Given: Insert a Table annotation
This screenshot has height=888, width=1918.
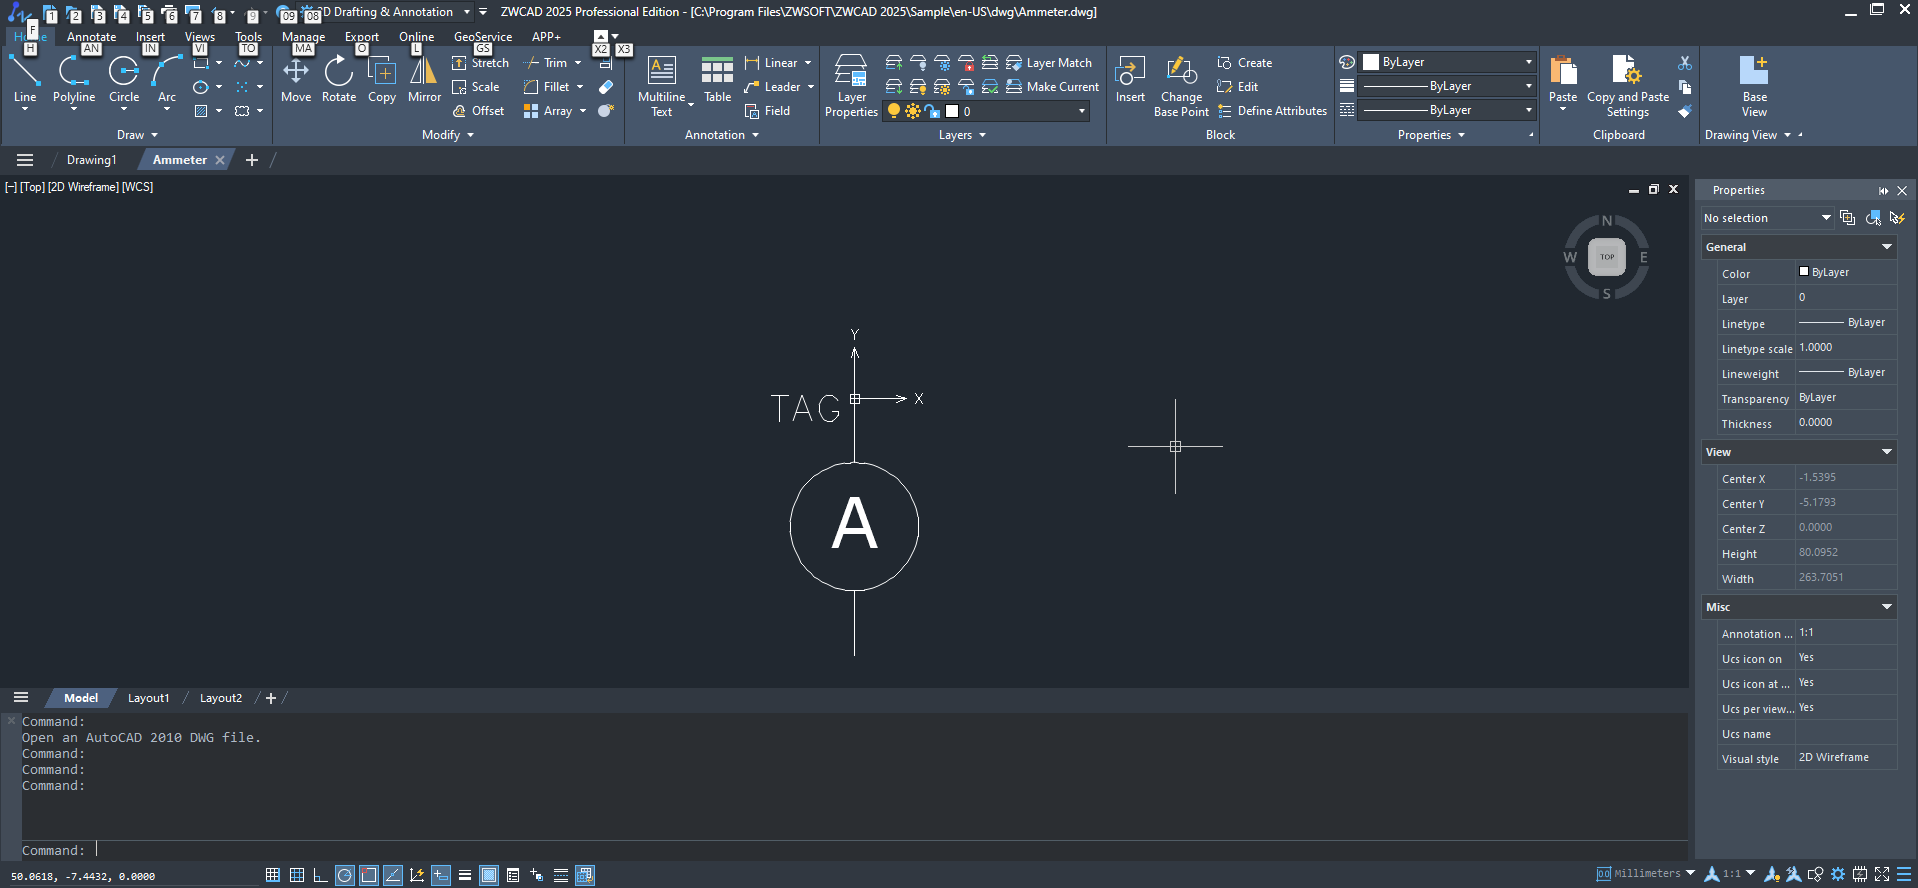Looking at the screenshot, I should [x=717, y=79].
